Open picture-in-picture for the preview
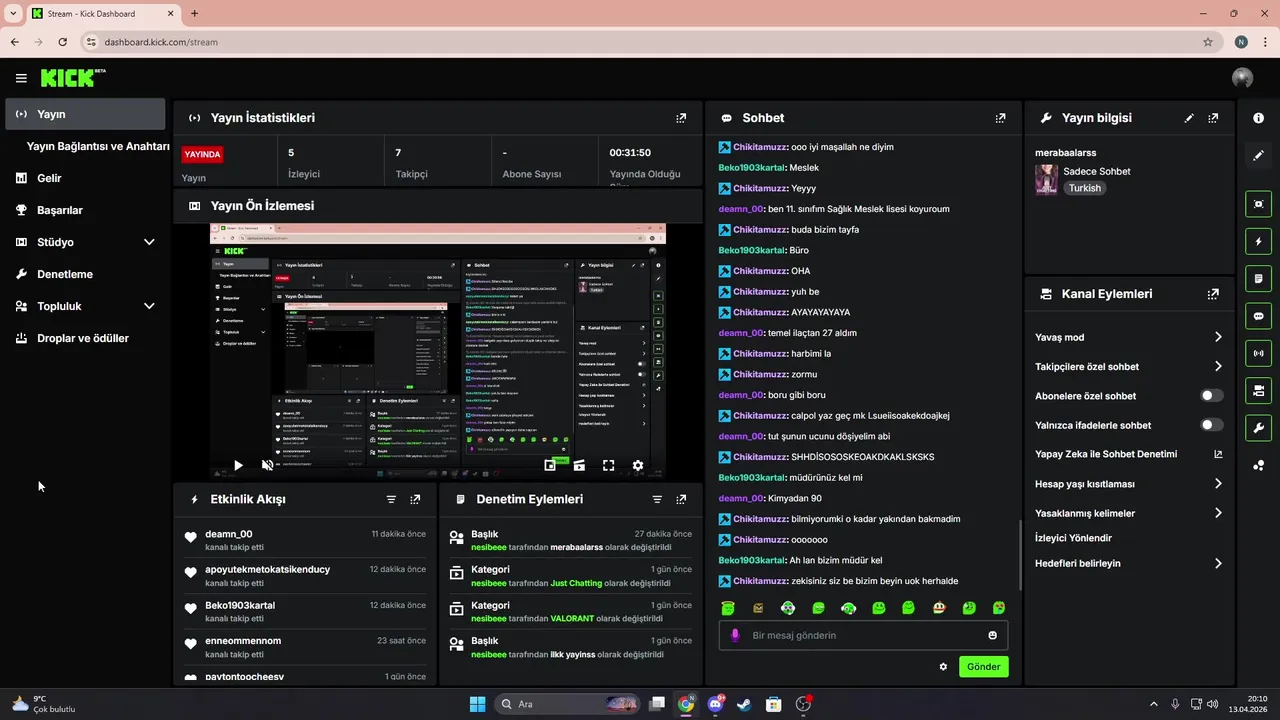 (550, 465)
